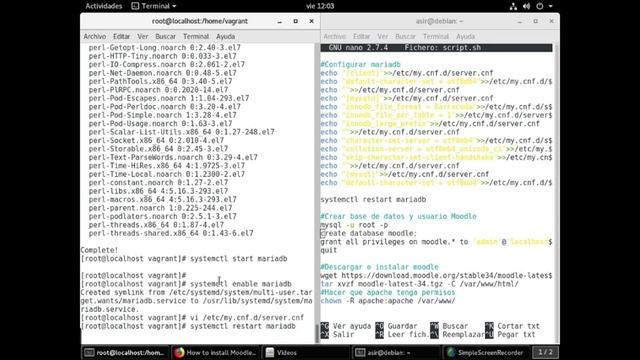Click the 1 / 2 workspace switcher
Viewport: 640px width, 360px height.
(545, 352)
